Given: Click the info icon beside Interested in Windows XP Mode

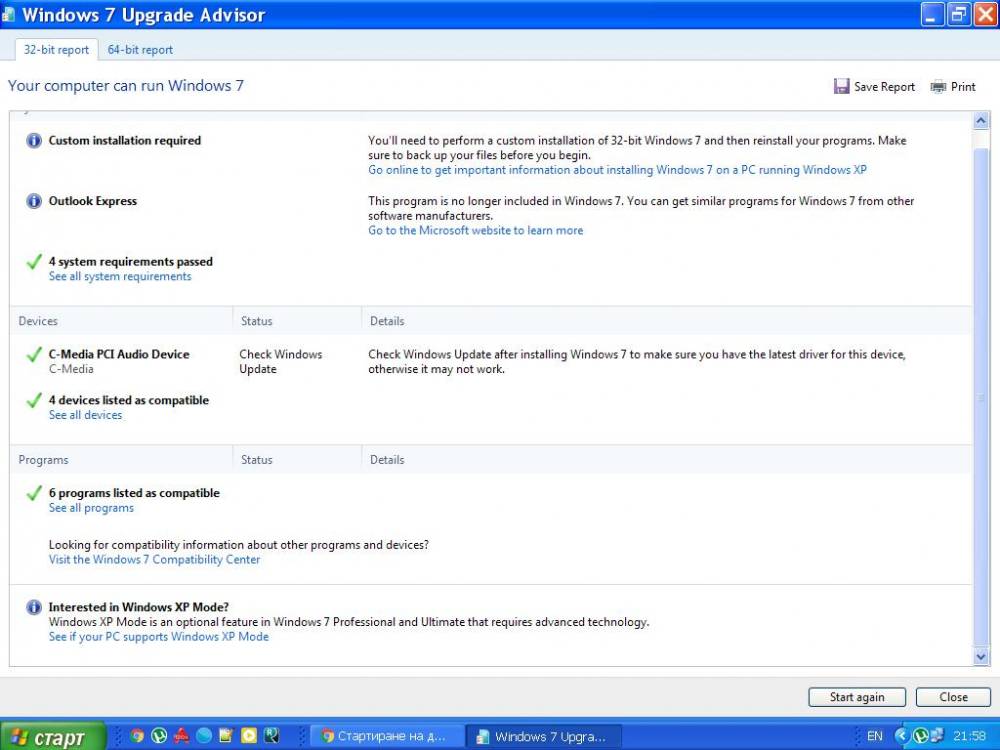Looking at the screenshot, I should [34, 607].
